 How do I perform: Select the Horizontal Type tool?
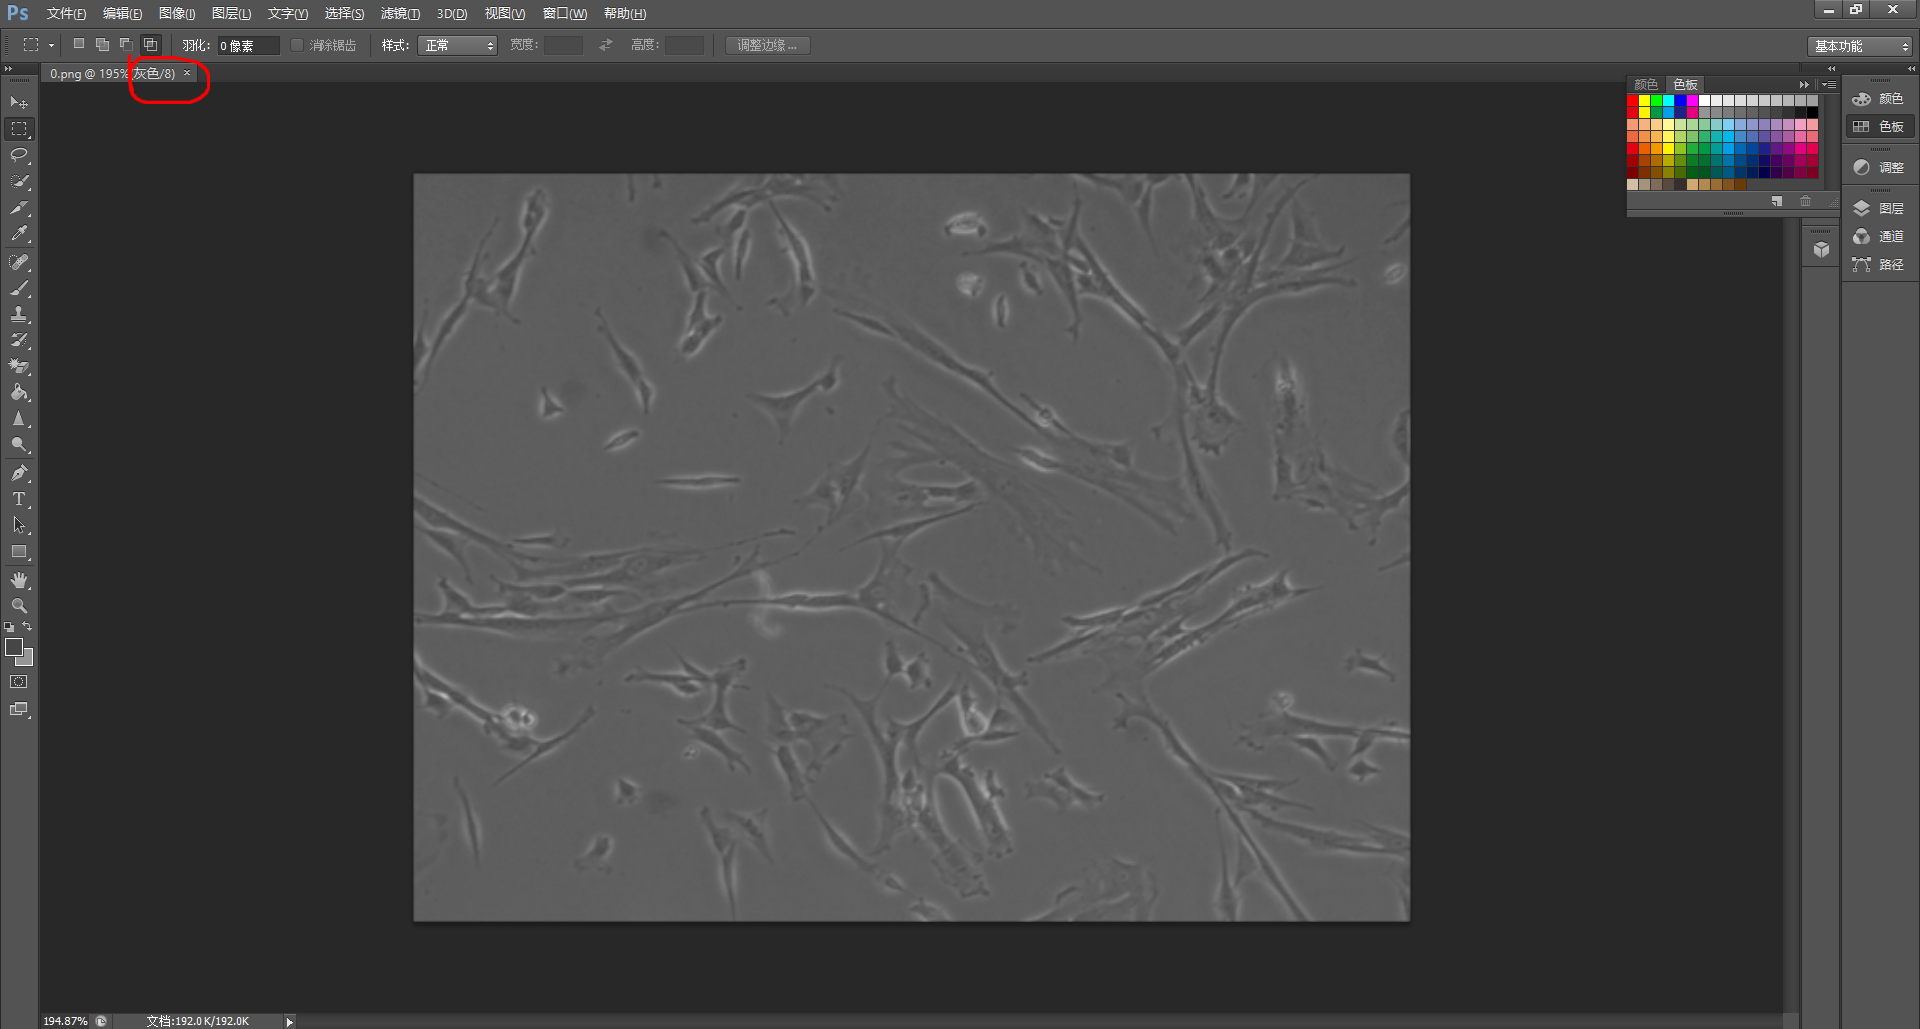click(18, 498)
